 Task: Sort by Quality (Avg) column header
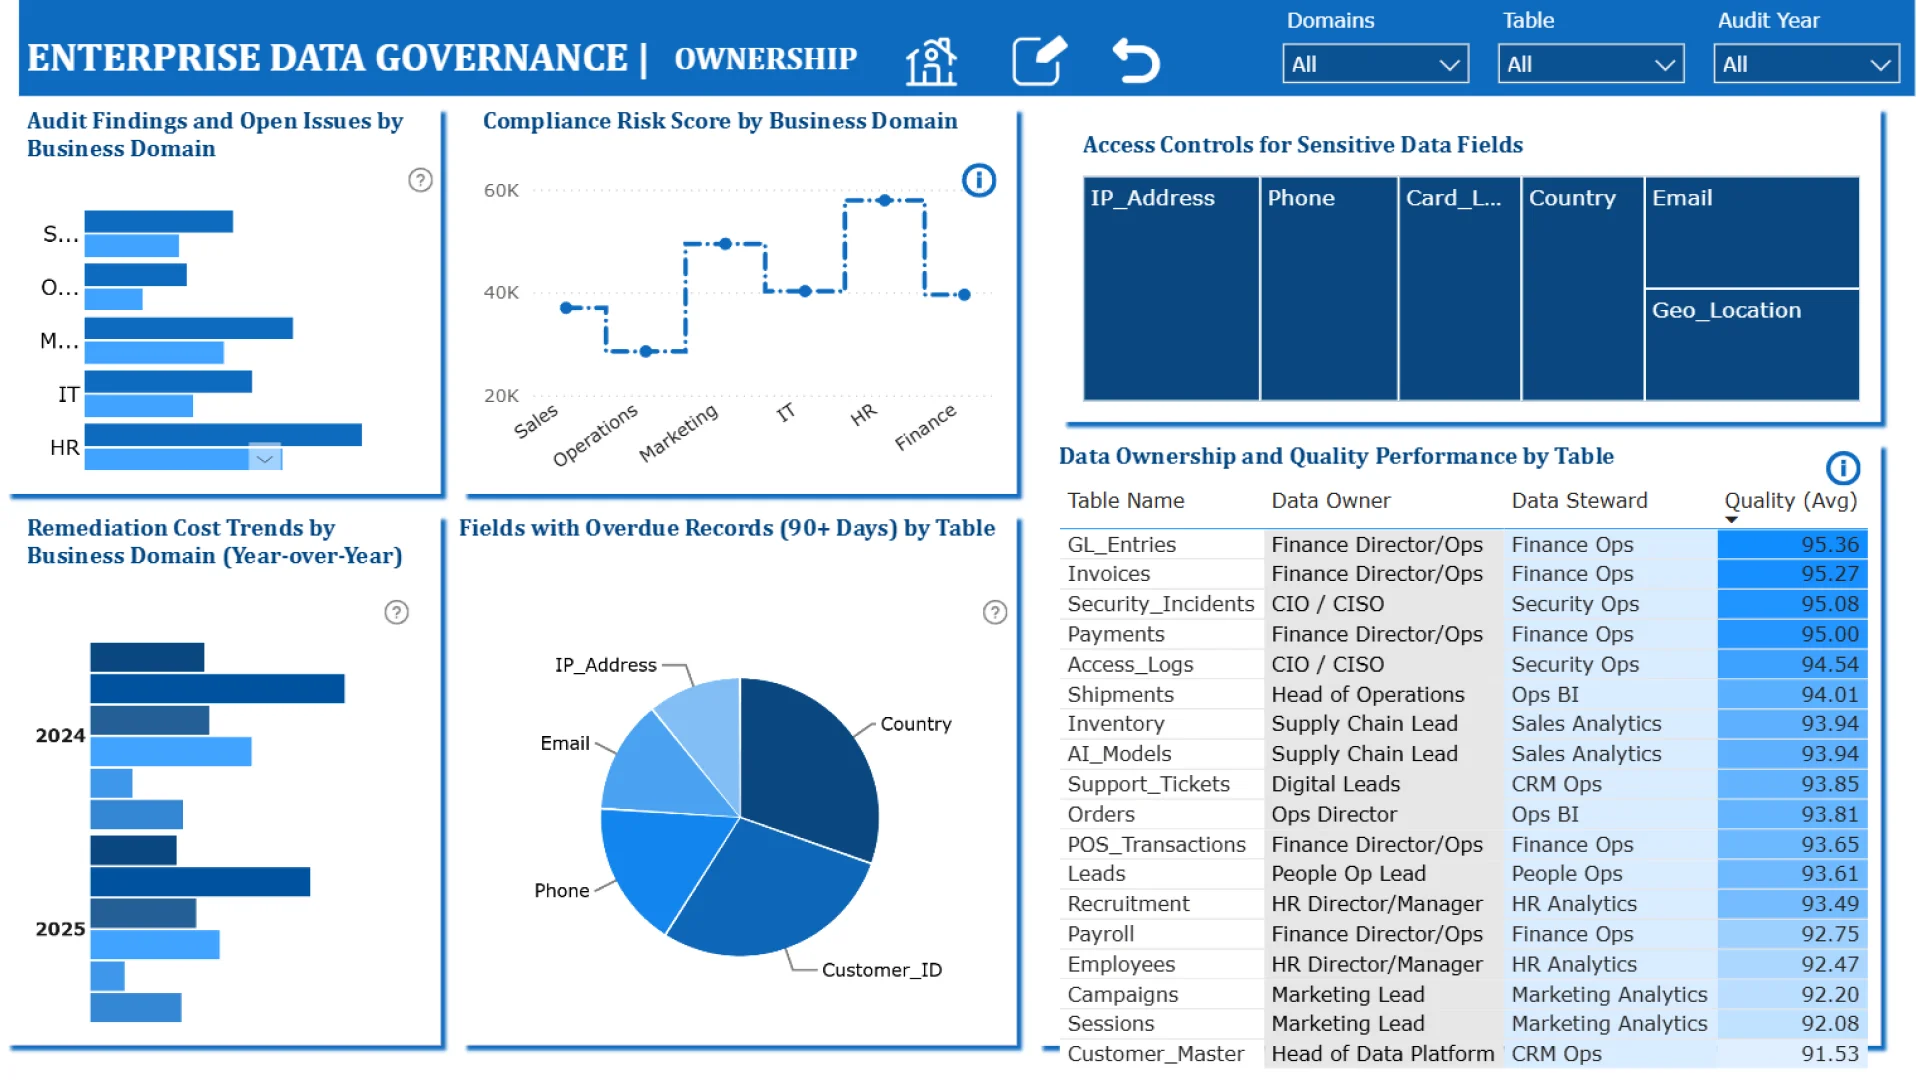[x=1789, y=501]
